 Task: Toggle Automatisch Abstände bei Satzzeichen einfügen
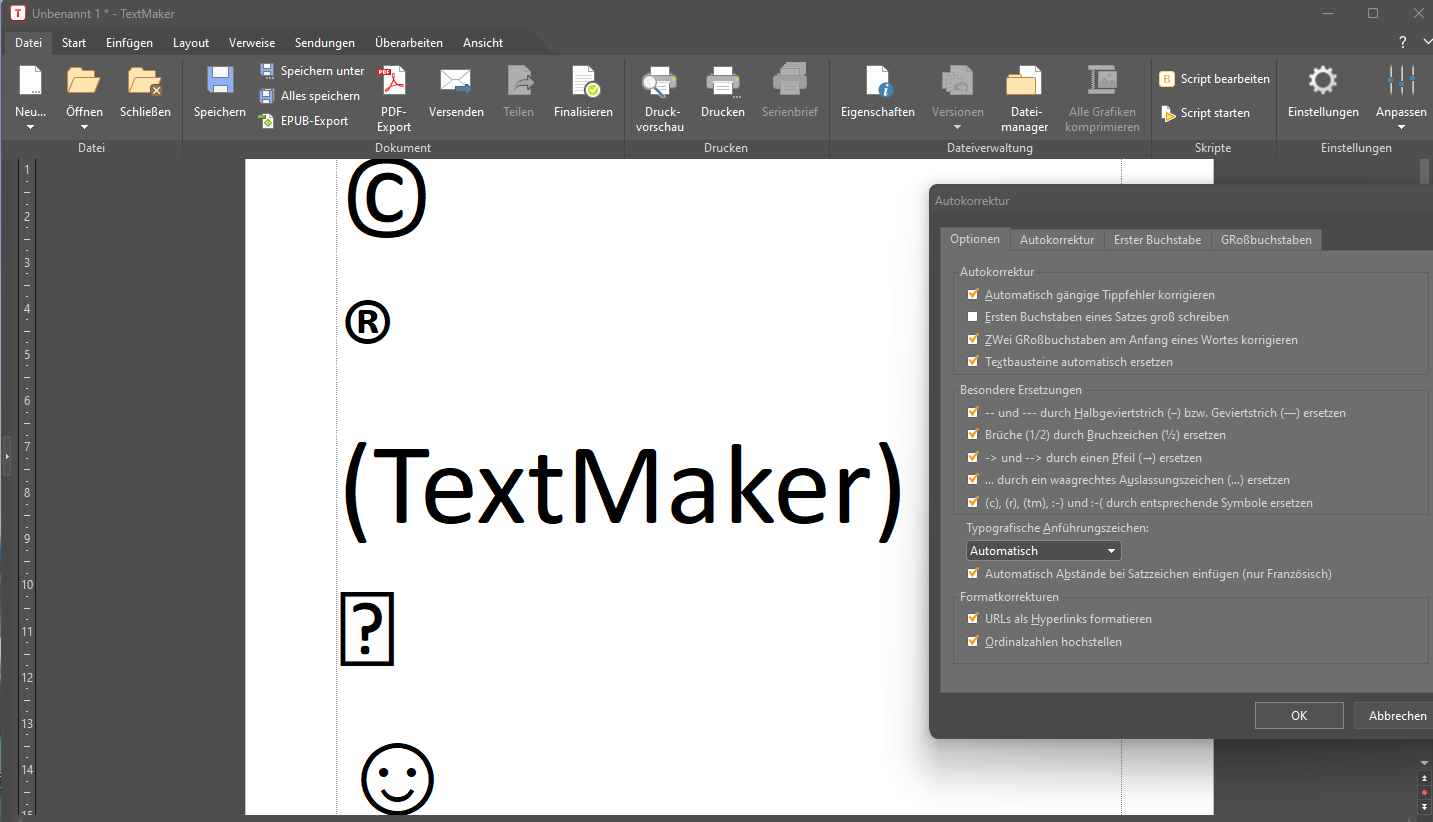[x=972, y=574]
